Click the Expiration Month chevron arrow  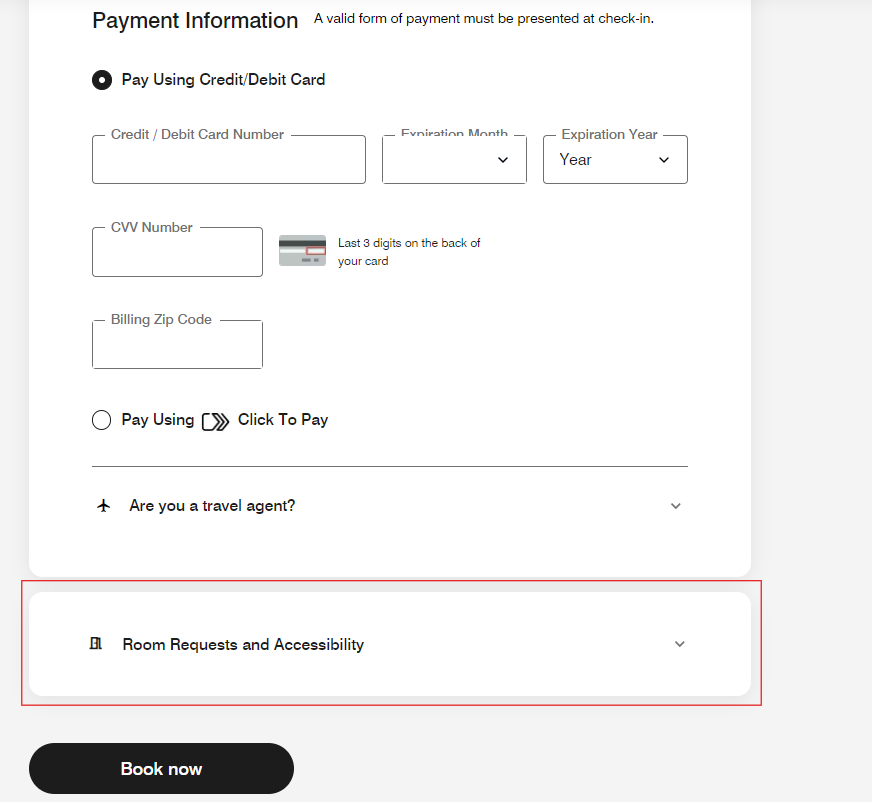tap(503, 160)
